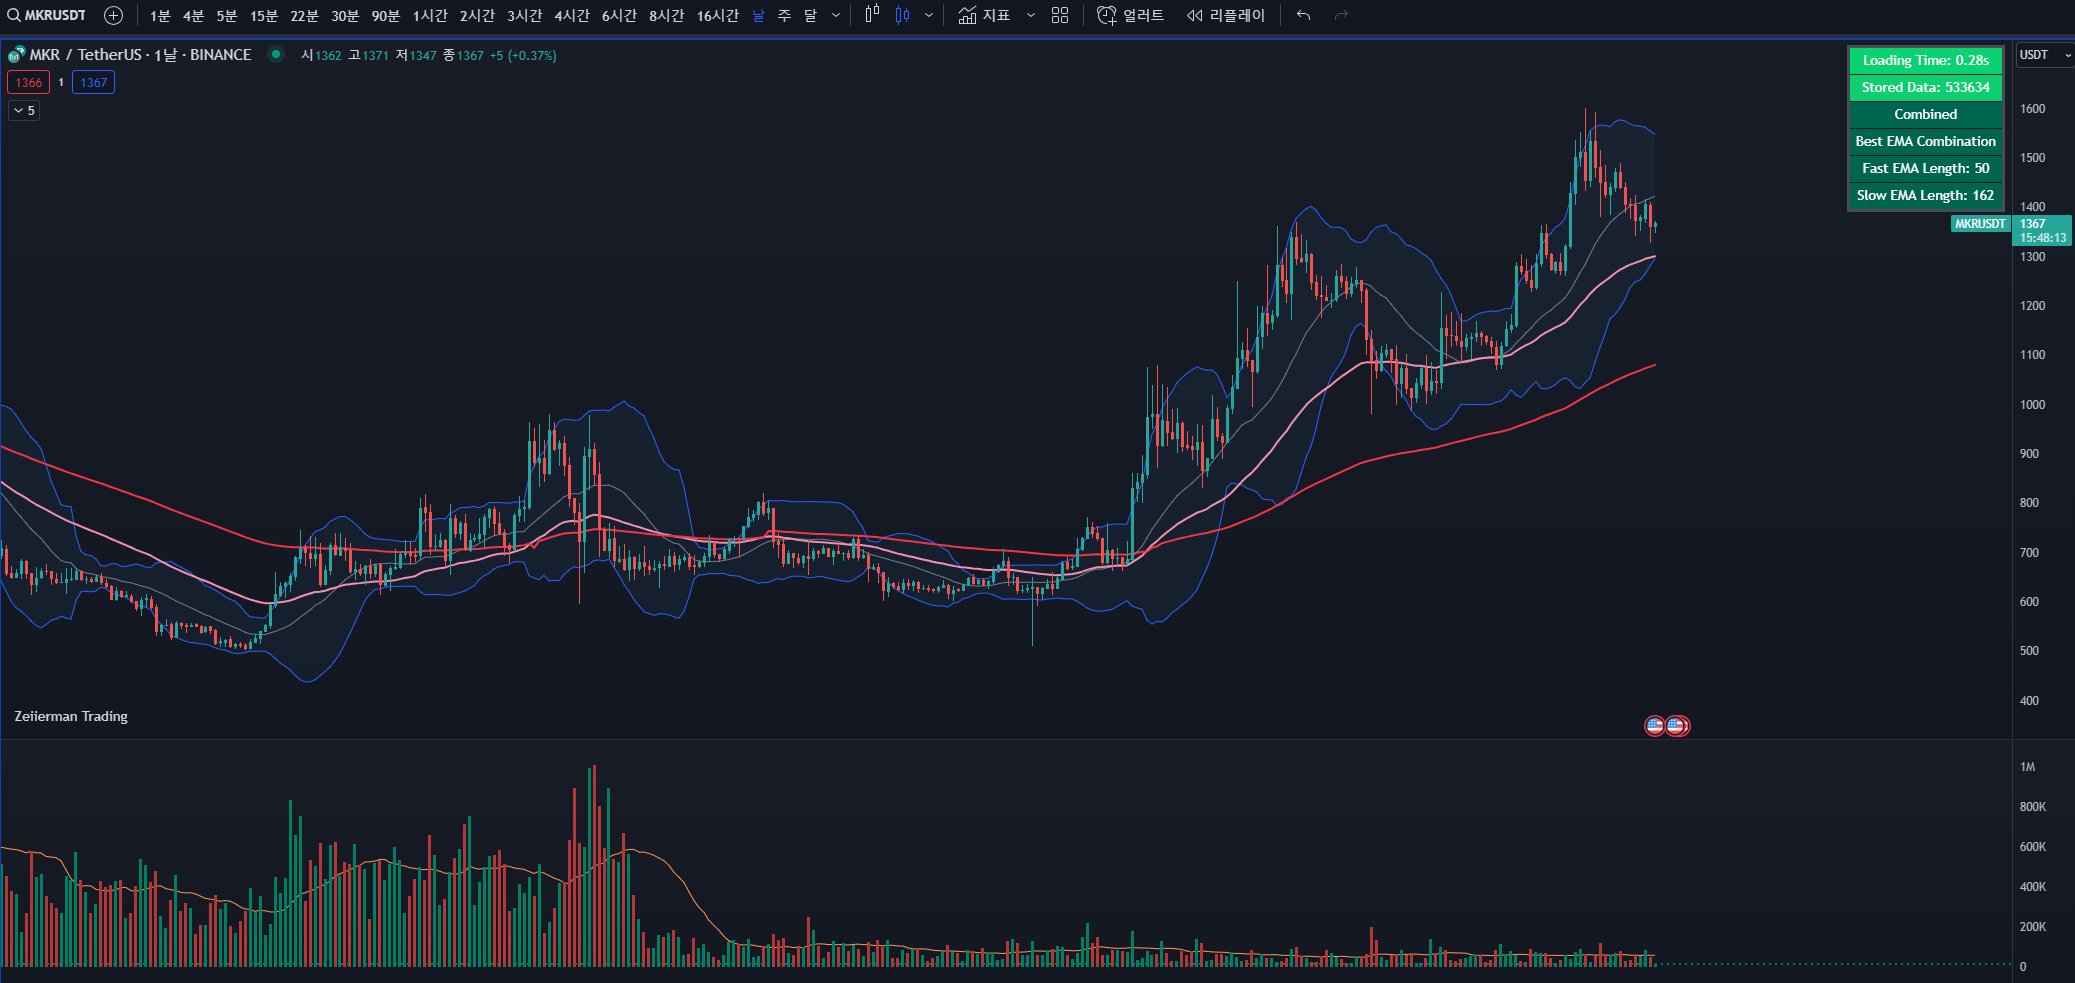Start bar replay with 리플레이

click(1226, 15)
